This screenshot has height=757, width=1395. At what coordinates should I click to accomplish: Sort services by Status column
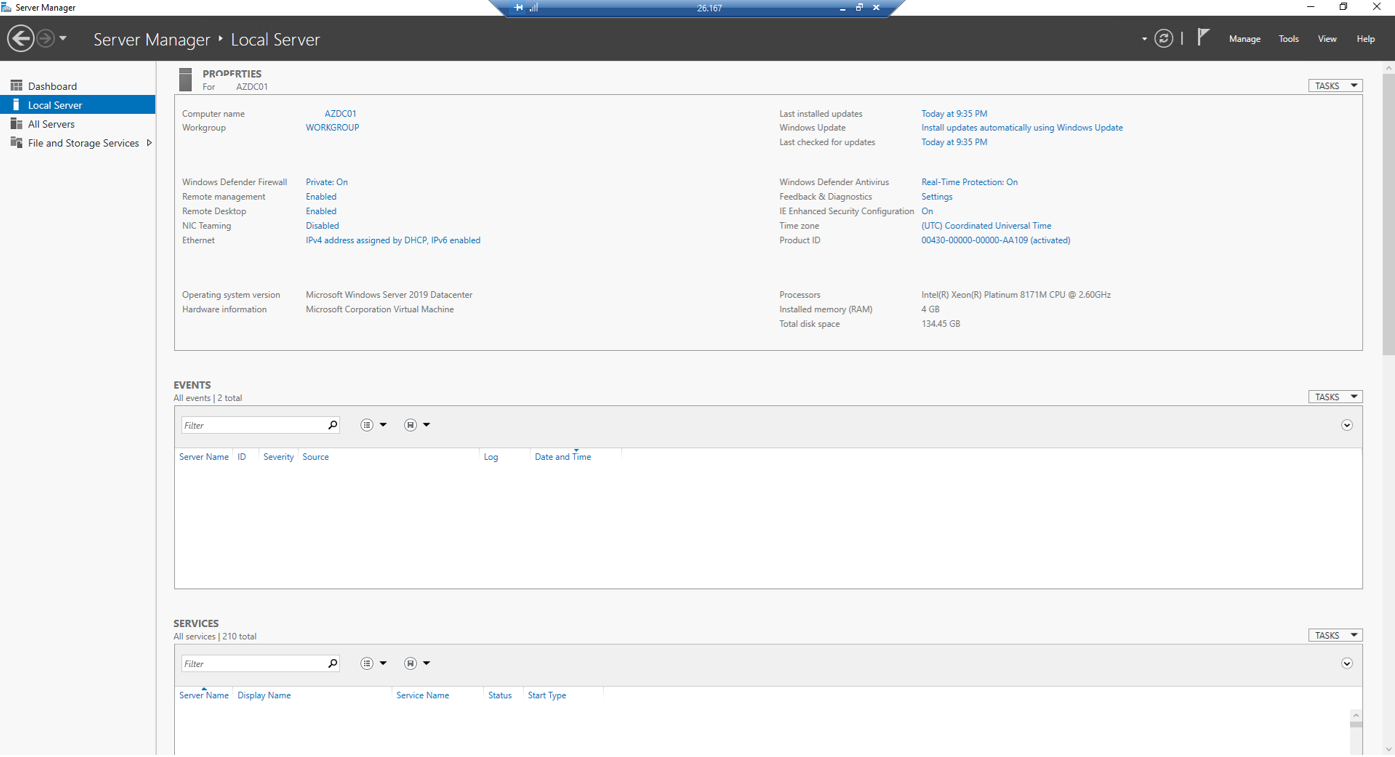click(500, 695)
